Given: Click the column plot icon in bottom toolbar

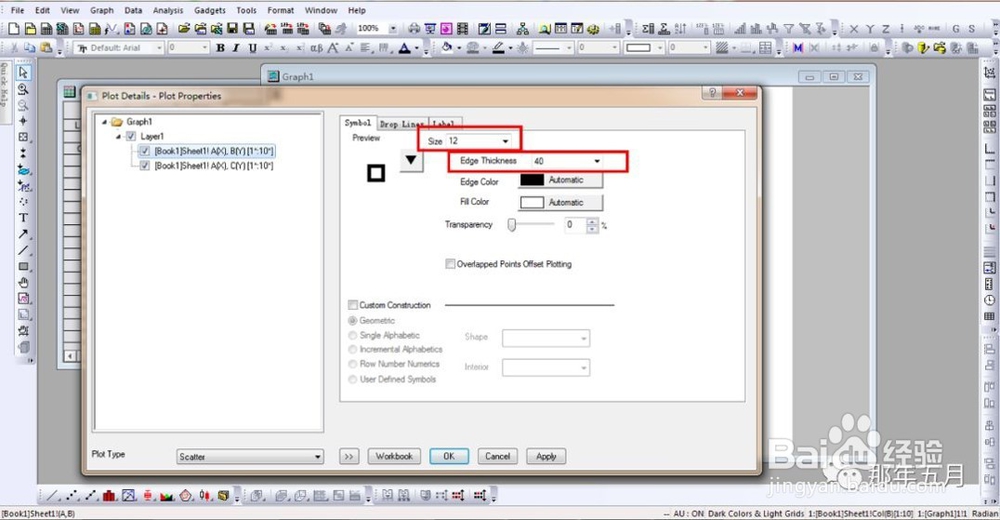Looking at the screenshot, I should pyautogui.click(x=109, y=495).
